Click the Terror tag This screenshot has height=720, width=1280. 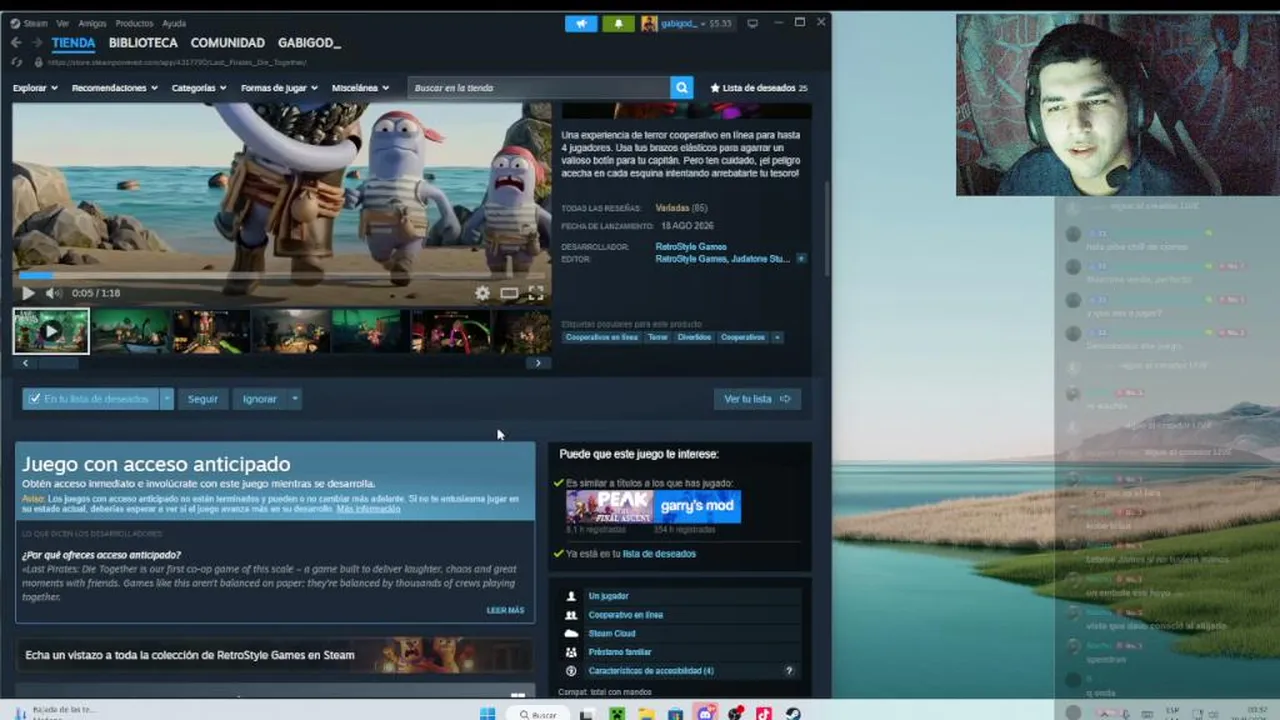[x=658, y=337]
